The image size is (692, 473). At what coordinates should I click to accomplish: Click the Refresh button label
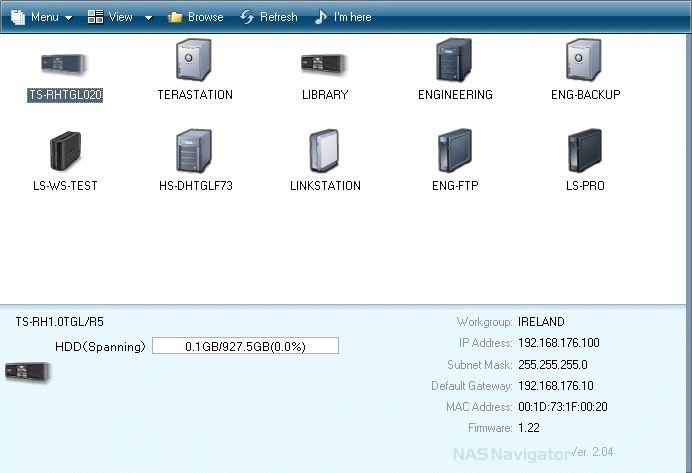[278, 17]
